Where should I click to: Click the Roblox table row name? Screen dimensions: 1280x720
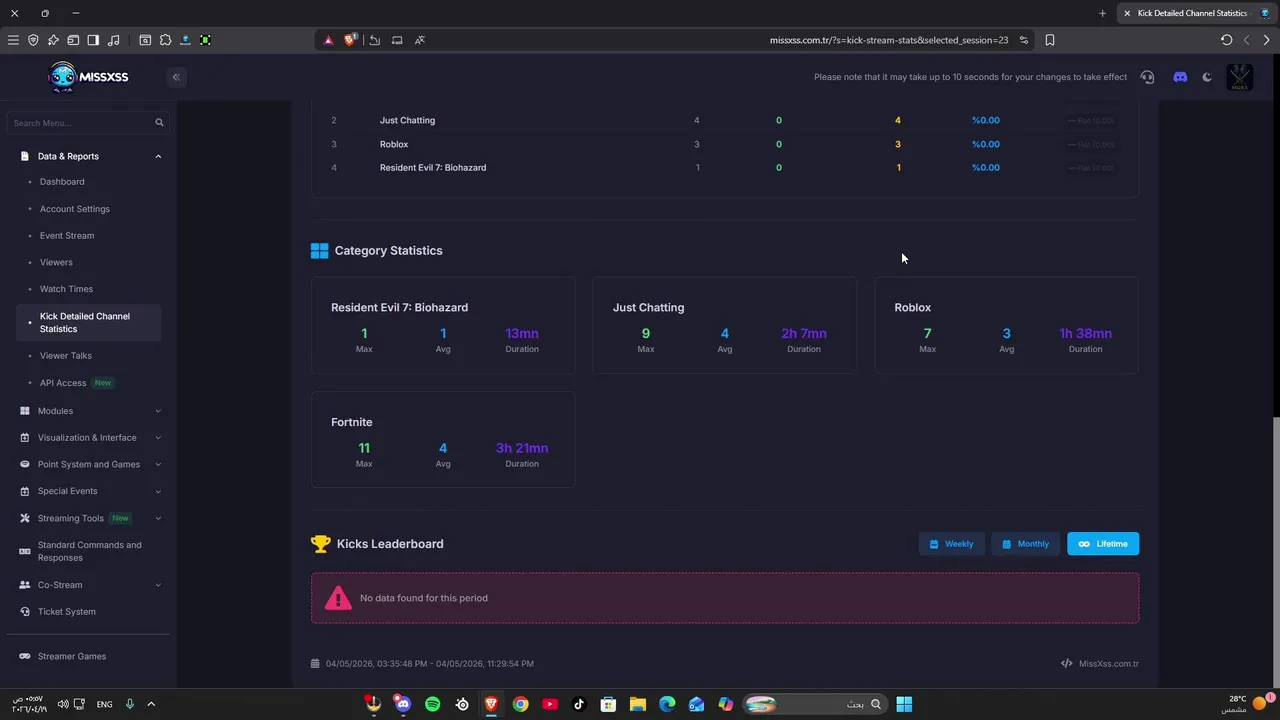(x=394, y=144)
